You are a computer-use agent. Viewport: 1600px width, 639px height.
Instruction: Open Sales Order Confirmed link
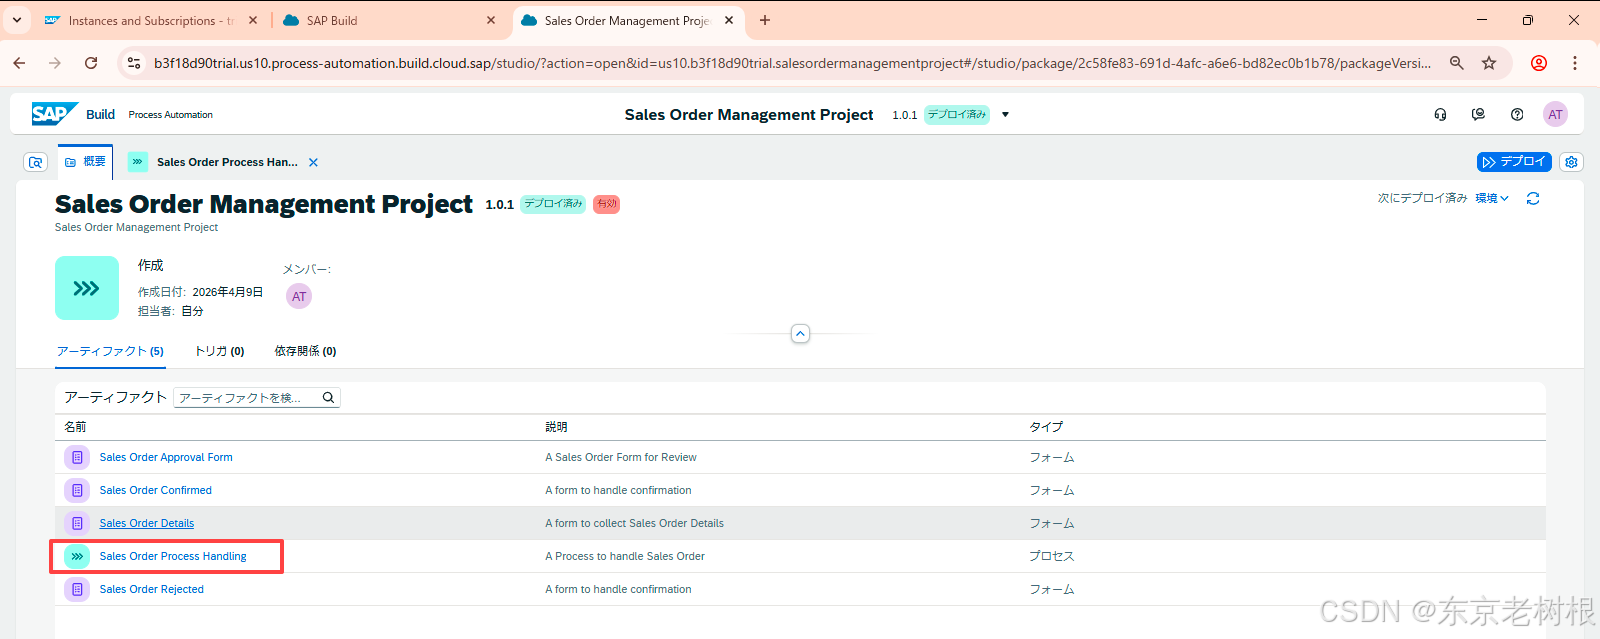[x=155, y=490]
